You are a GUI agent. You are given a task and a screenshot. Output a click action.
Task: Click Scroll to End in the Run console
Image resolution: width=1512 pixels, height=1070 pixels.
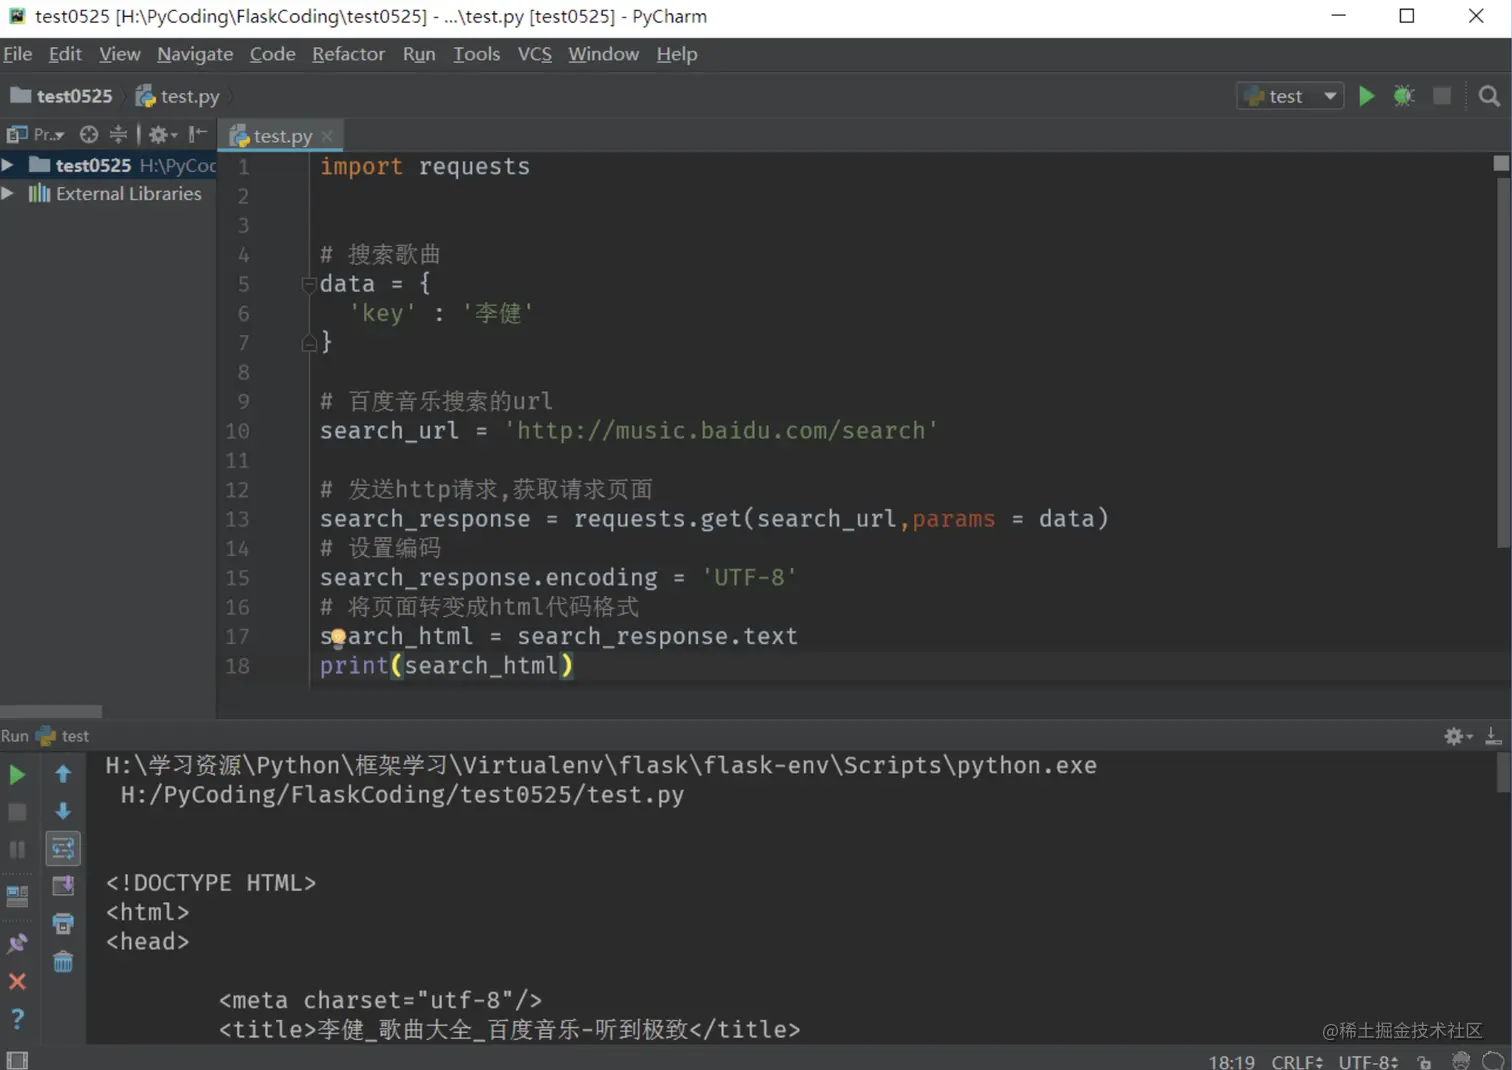coord(63,886)
